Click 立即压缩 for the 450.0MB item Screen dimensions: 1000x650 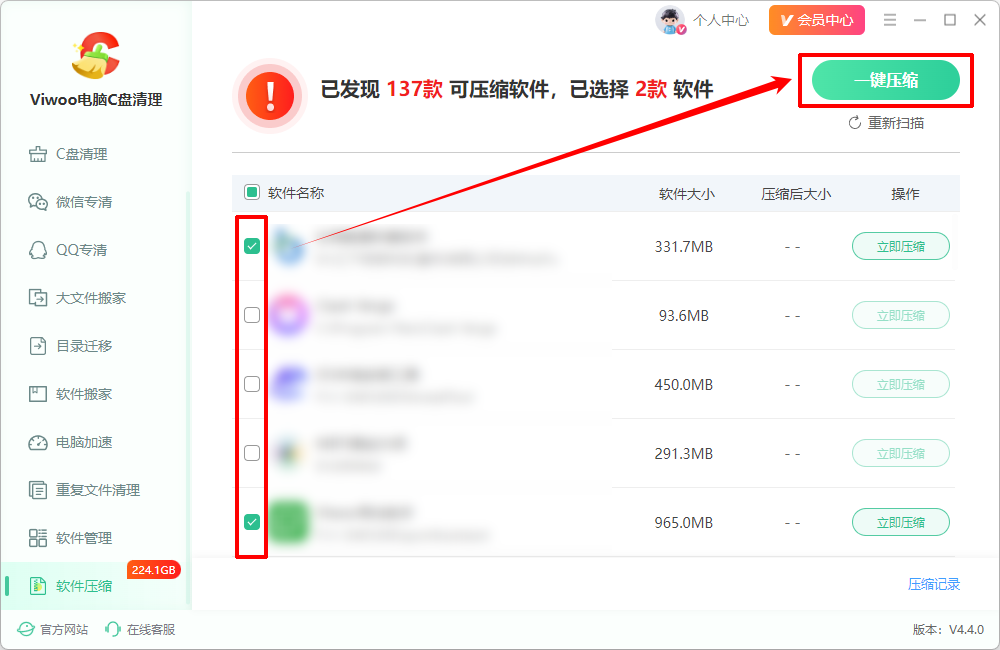point(901,384)
